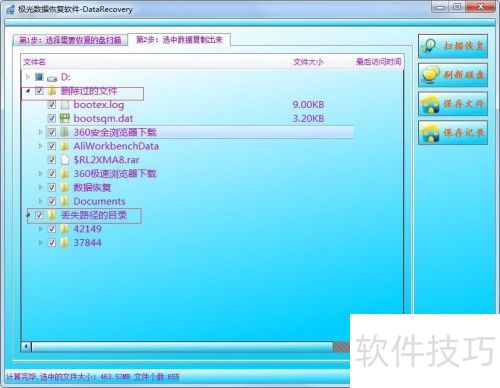Image resolution: width=500 pixels, height=388 pixels.
Task: Select the 第2步 copy data tab
Action: coord(179,40)
